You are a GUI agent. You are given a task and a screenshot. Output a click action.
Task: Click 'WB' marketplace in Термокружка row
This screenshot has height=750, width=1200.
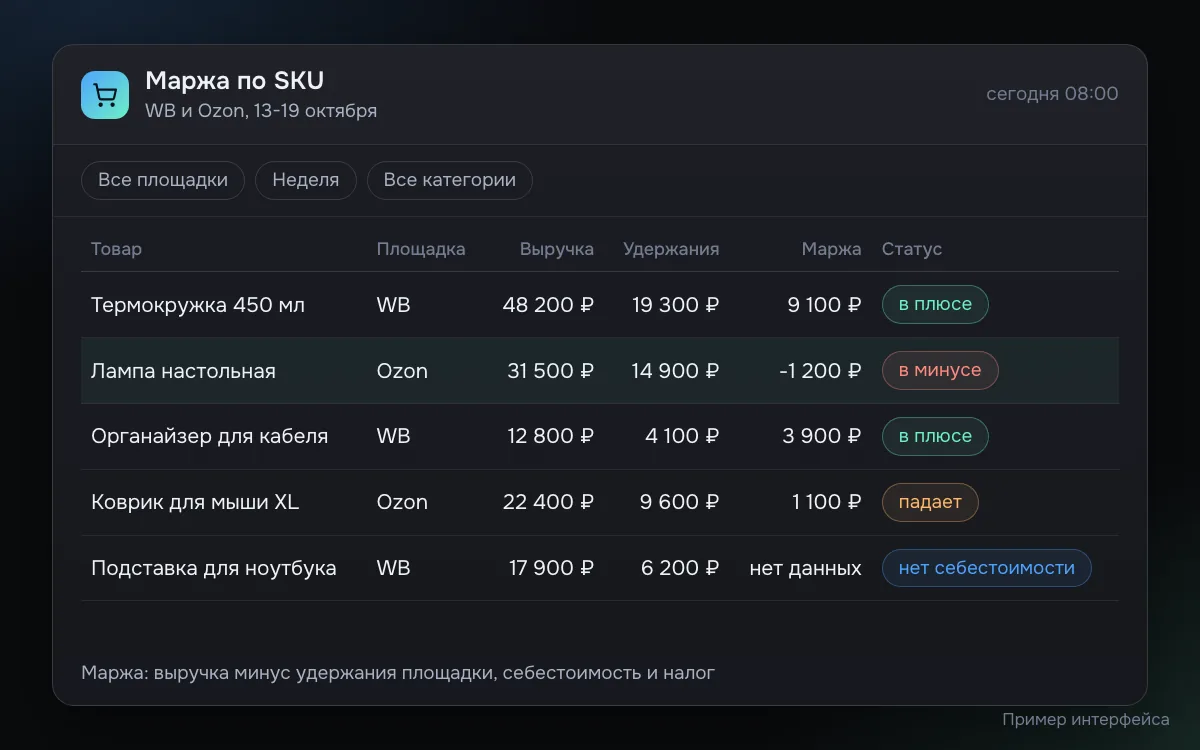394,305
